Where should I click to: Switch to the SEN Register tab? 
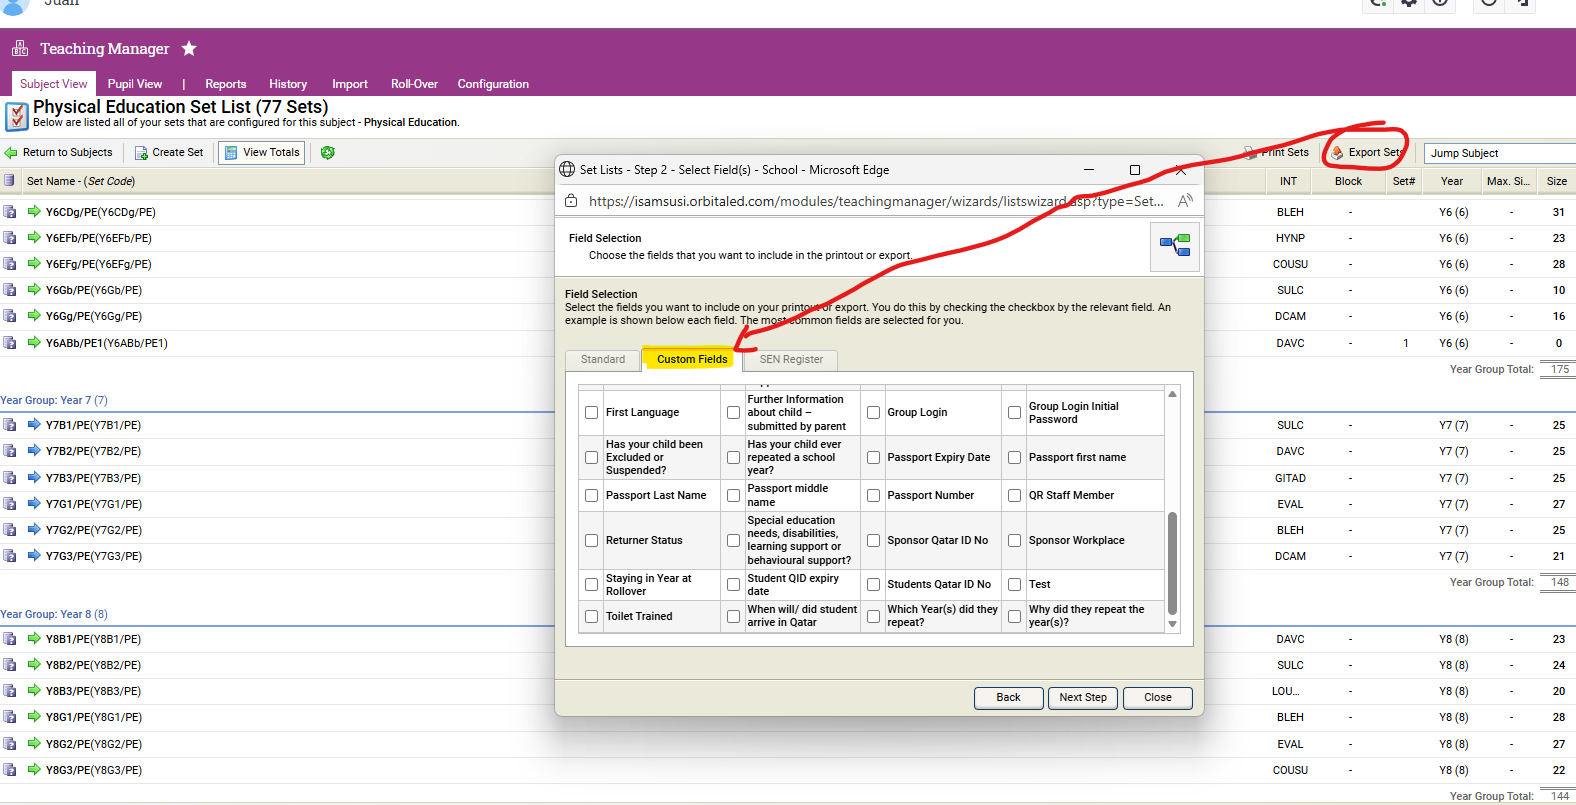(x=790, y=360)
